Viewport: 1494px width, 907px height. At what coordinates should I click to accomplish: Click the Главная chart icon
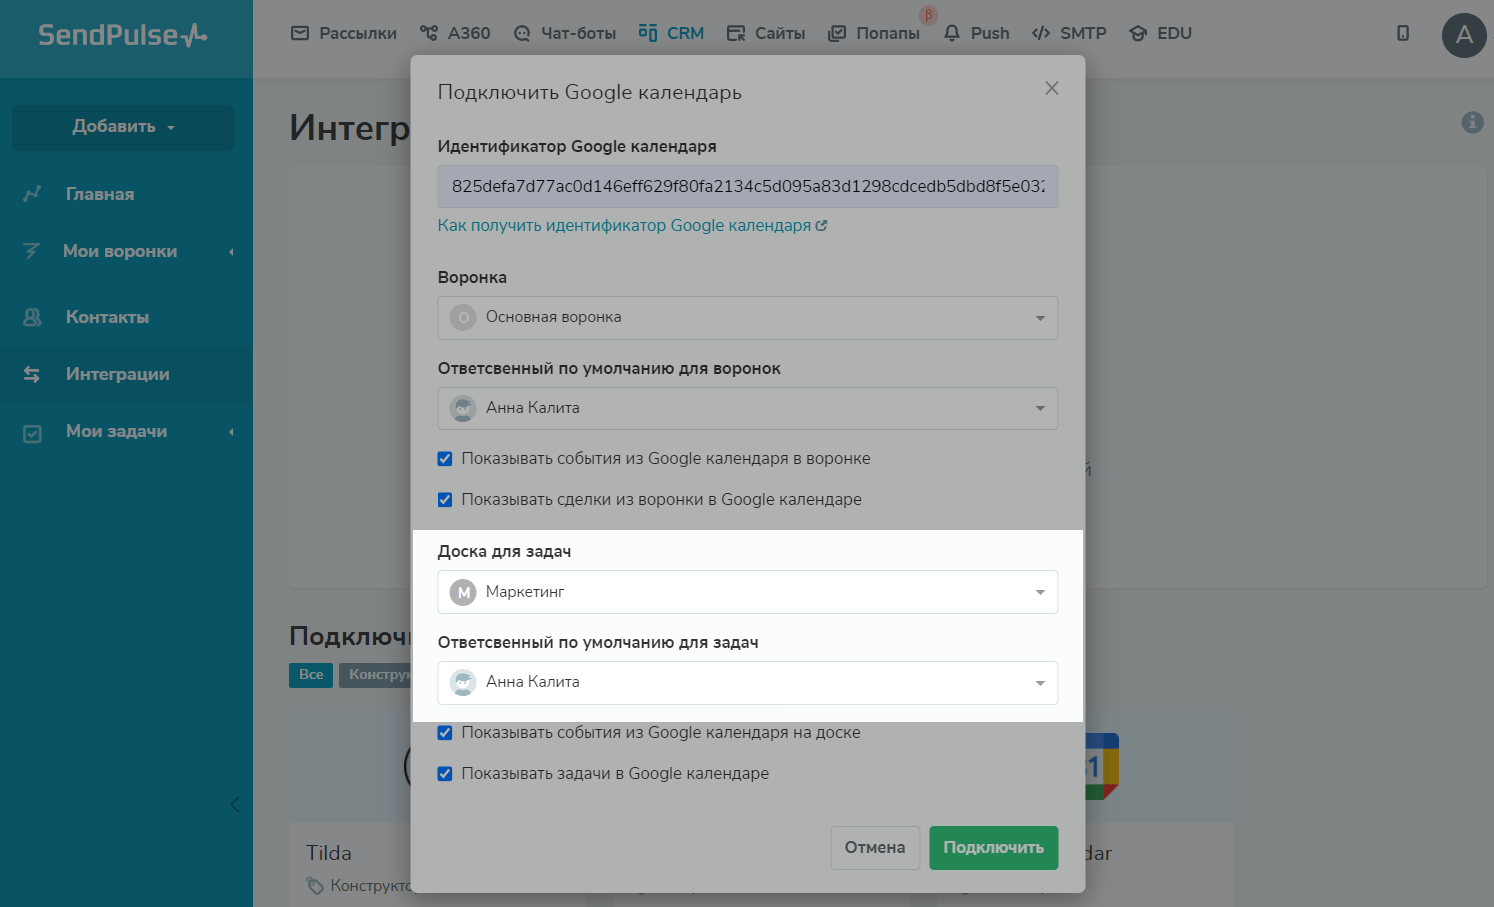pyautogui.click(x=32, y=194)
